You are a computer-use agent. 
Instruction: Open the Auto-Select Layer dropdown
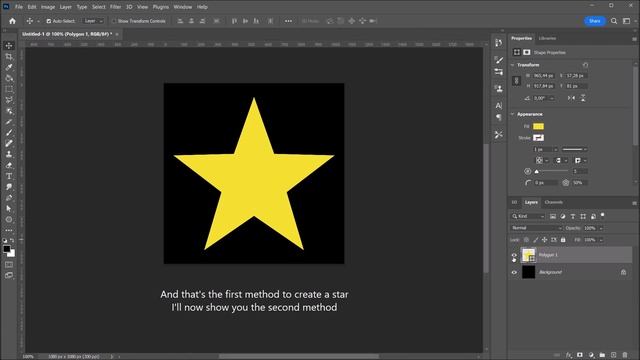[93, 21]
